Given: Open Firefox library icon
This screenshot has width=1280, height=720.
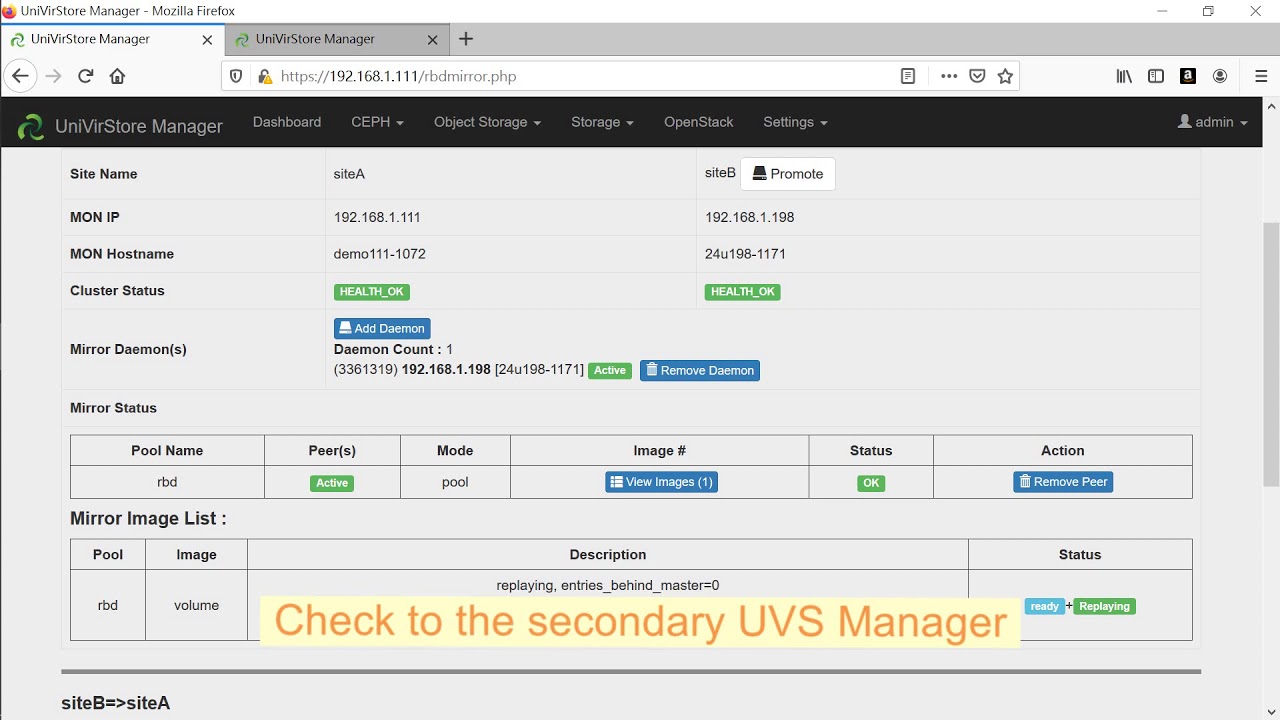Looking at the screenshot, I should [x=1125, y=76].
